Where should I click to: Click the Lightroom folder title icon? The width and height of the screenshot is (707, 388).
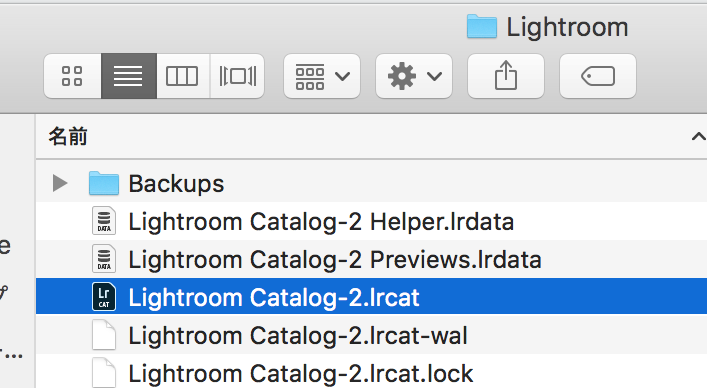(482, 27)
